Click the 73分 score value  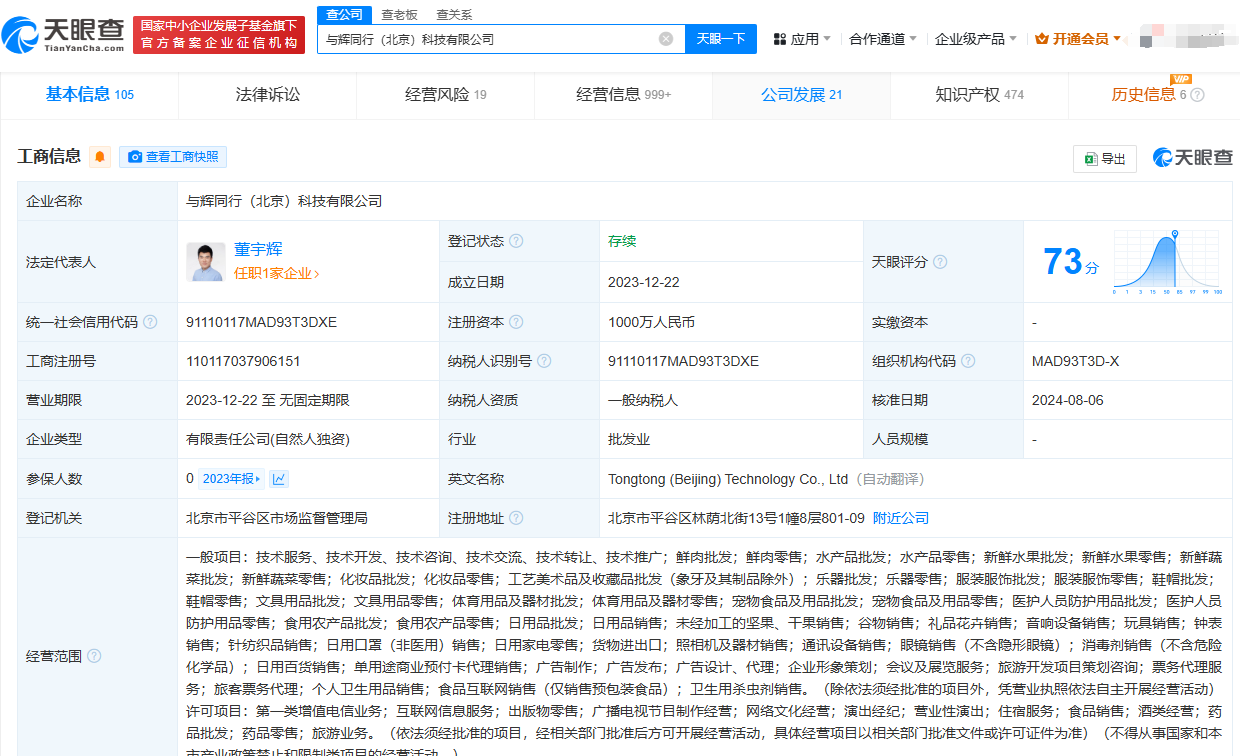(x=1071, y=262)
